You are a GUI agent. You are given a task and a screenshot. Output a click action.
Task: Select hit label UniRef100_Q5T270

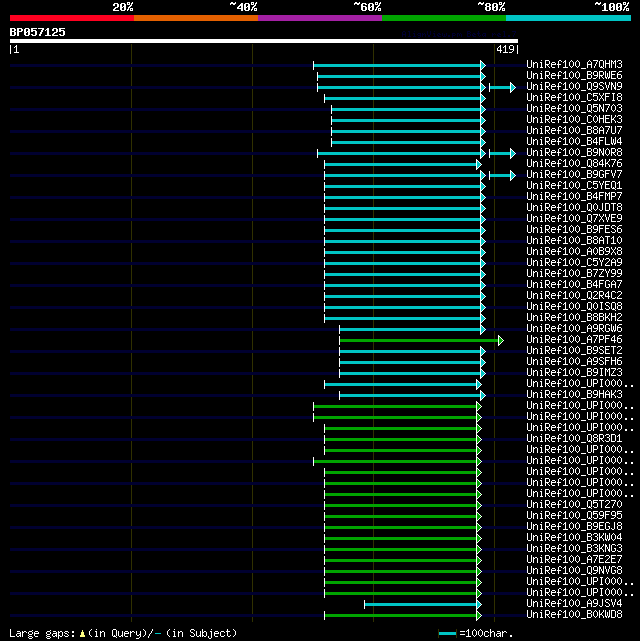(x=574, y=505)
